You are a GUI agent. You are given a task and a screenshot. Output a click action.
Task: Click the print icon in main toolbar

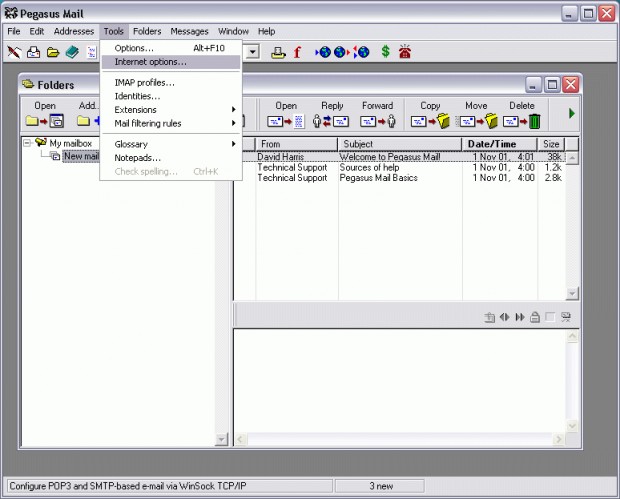(x=278, y=52)
